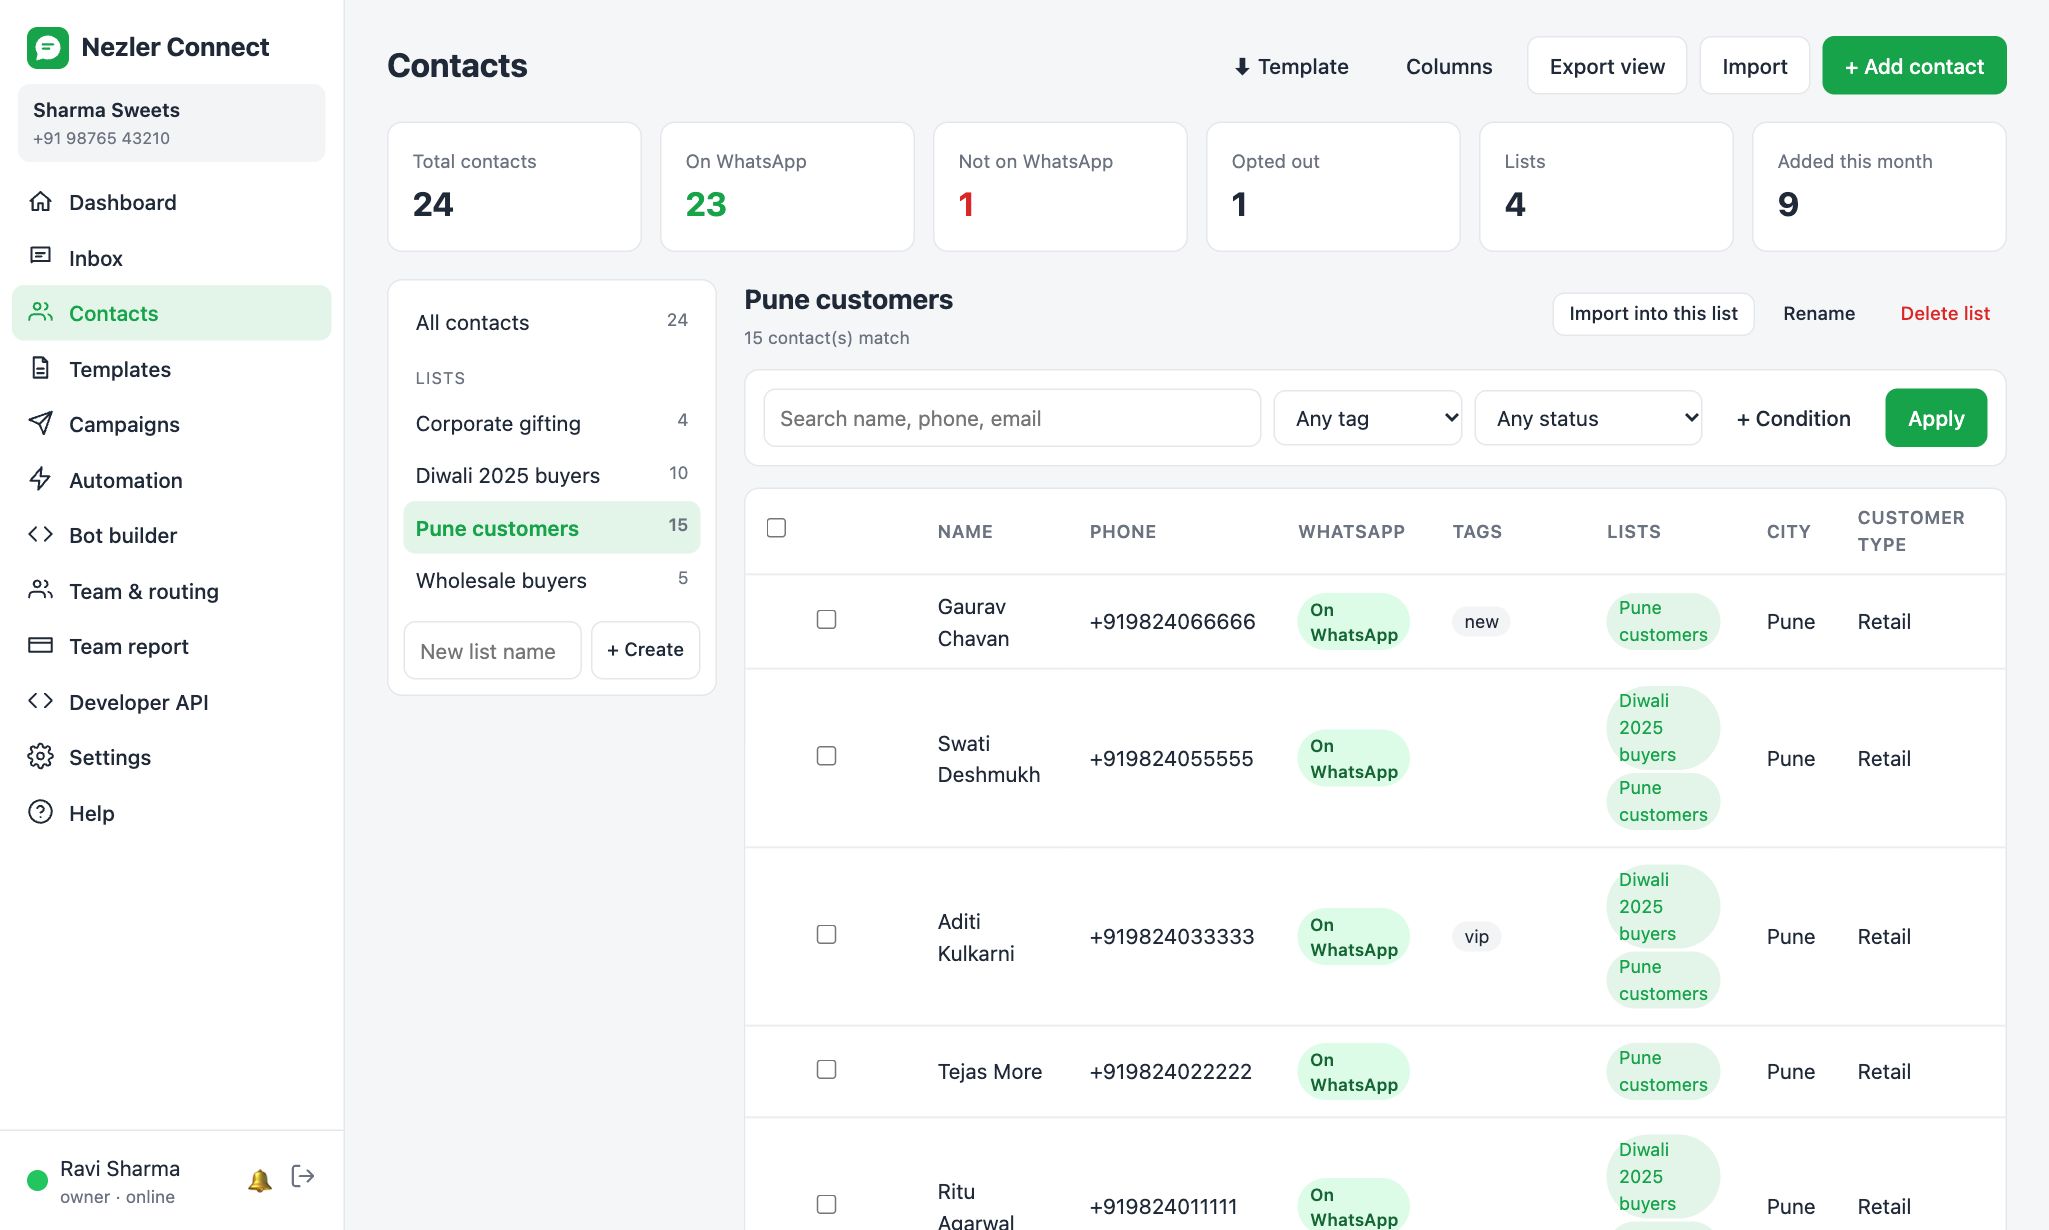
Task: Click the Help question-mark icon
Action: (x=40, y=812)
